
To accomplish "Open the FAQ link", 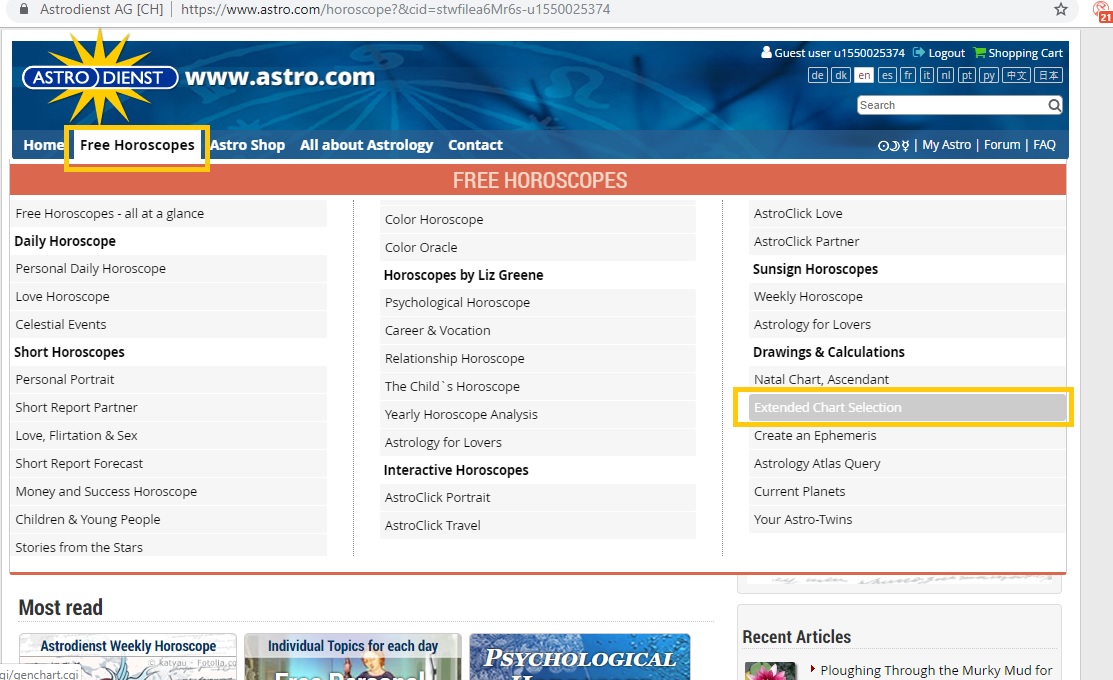I will 1044,145.
